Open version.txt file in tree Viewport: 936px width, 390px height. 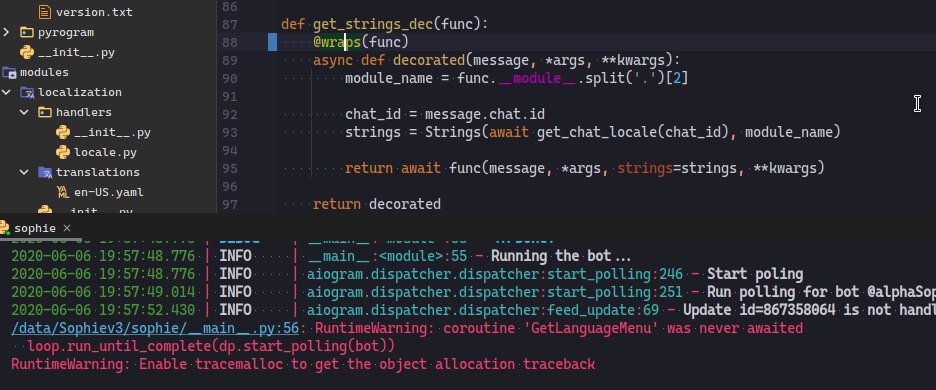pyautogui.click(x=94, y=12)
